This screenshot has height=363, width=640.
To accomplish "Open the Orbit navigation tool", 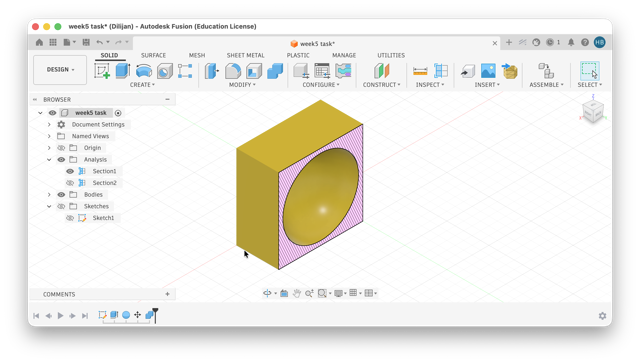I will [x=267, y=293].
